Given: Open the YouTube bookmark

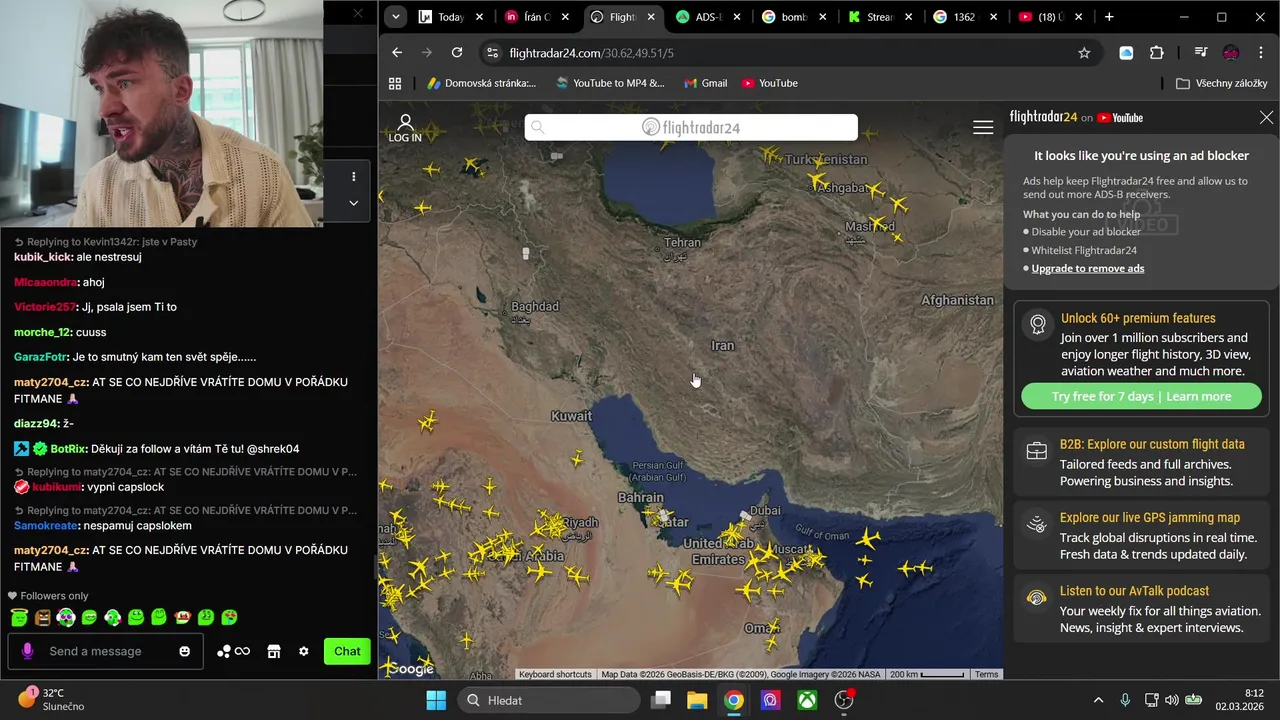Looking at the screenshot, I should (x=769, y=83).
